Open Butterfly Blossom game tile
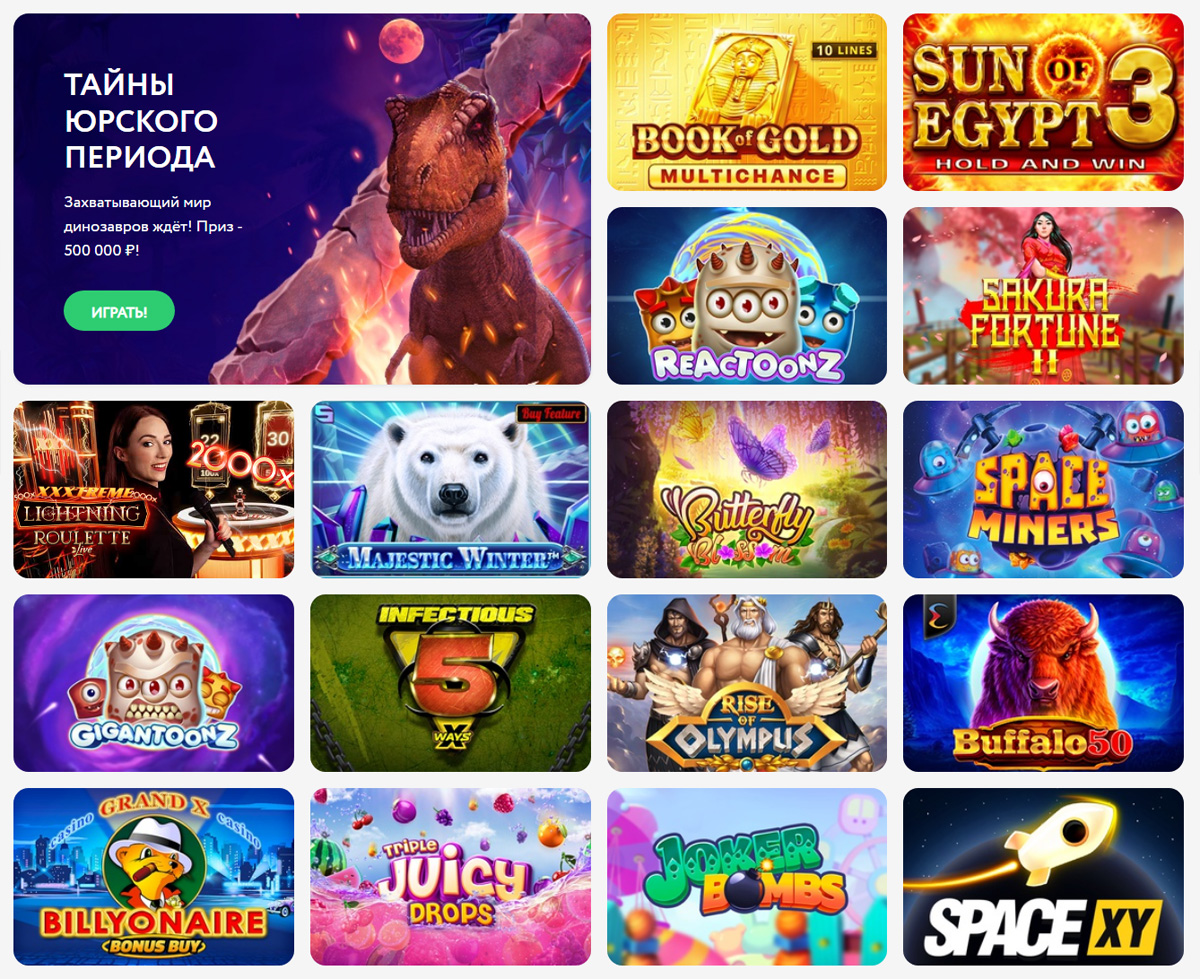Viewport: 1200px width, 979px height. pyautogui.click(x=747, y=490)
